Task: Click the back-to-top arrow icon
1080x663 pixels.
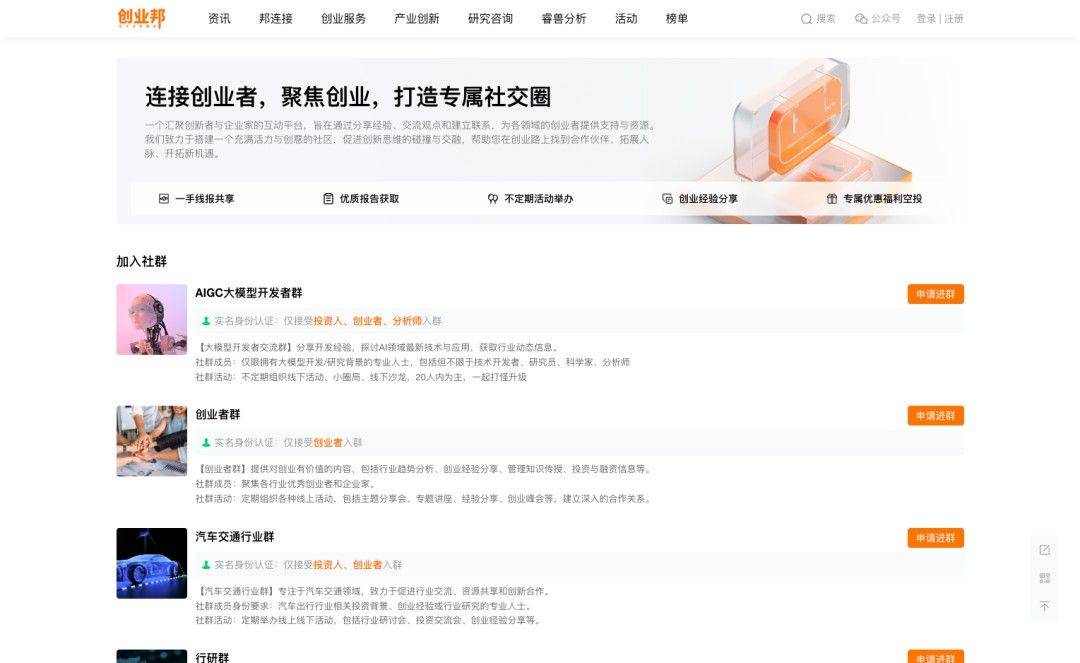Action: pyautogui.click(x=1044, y=606)
